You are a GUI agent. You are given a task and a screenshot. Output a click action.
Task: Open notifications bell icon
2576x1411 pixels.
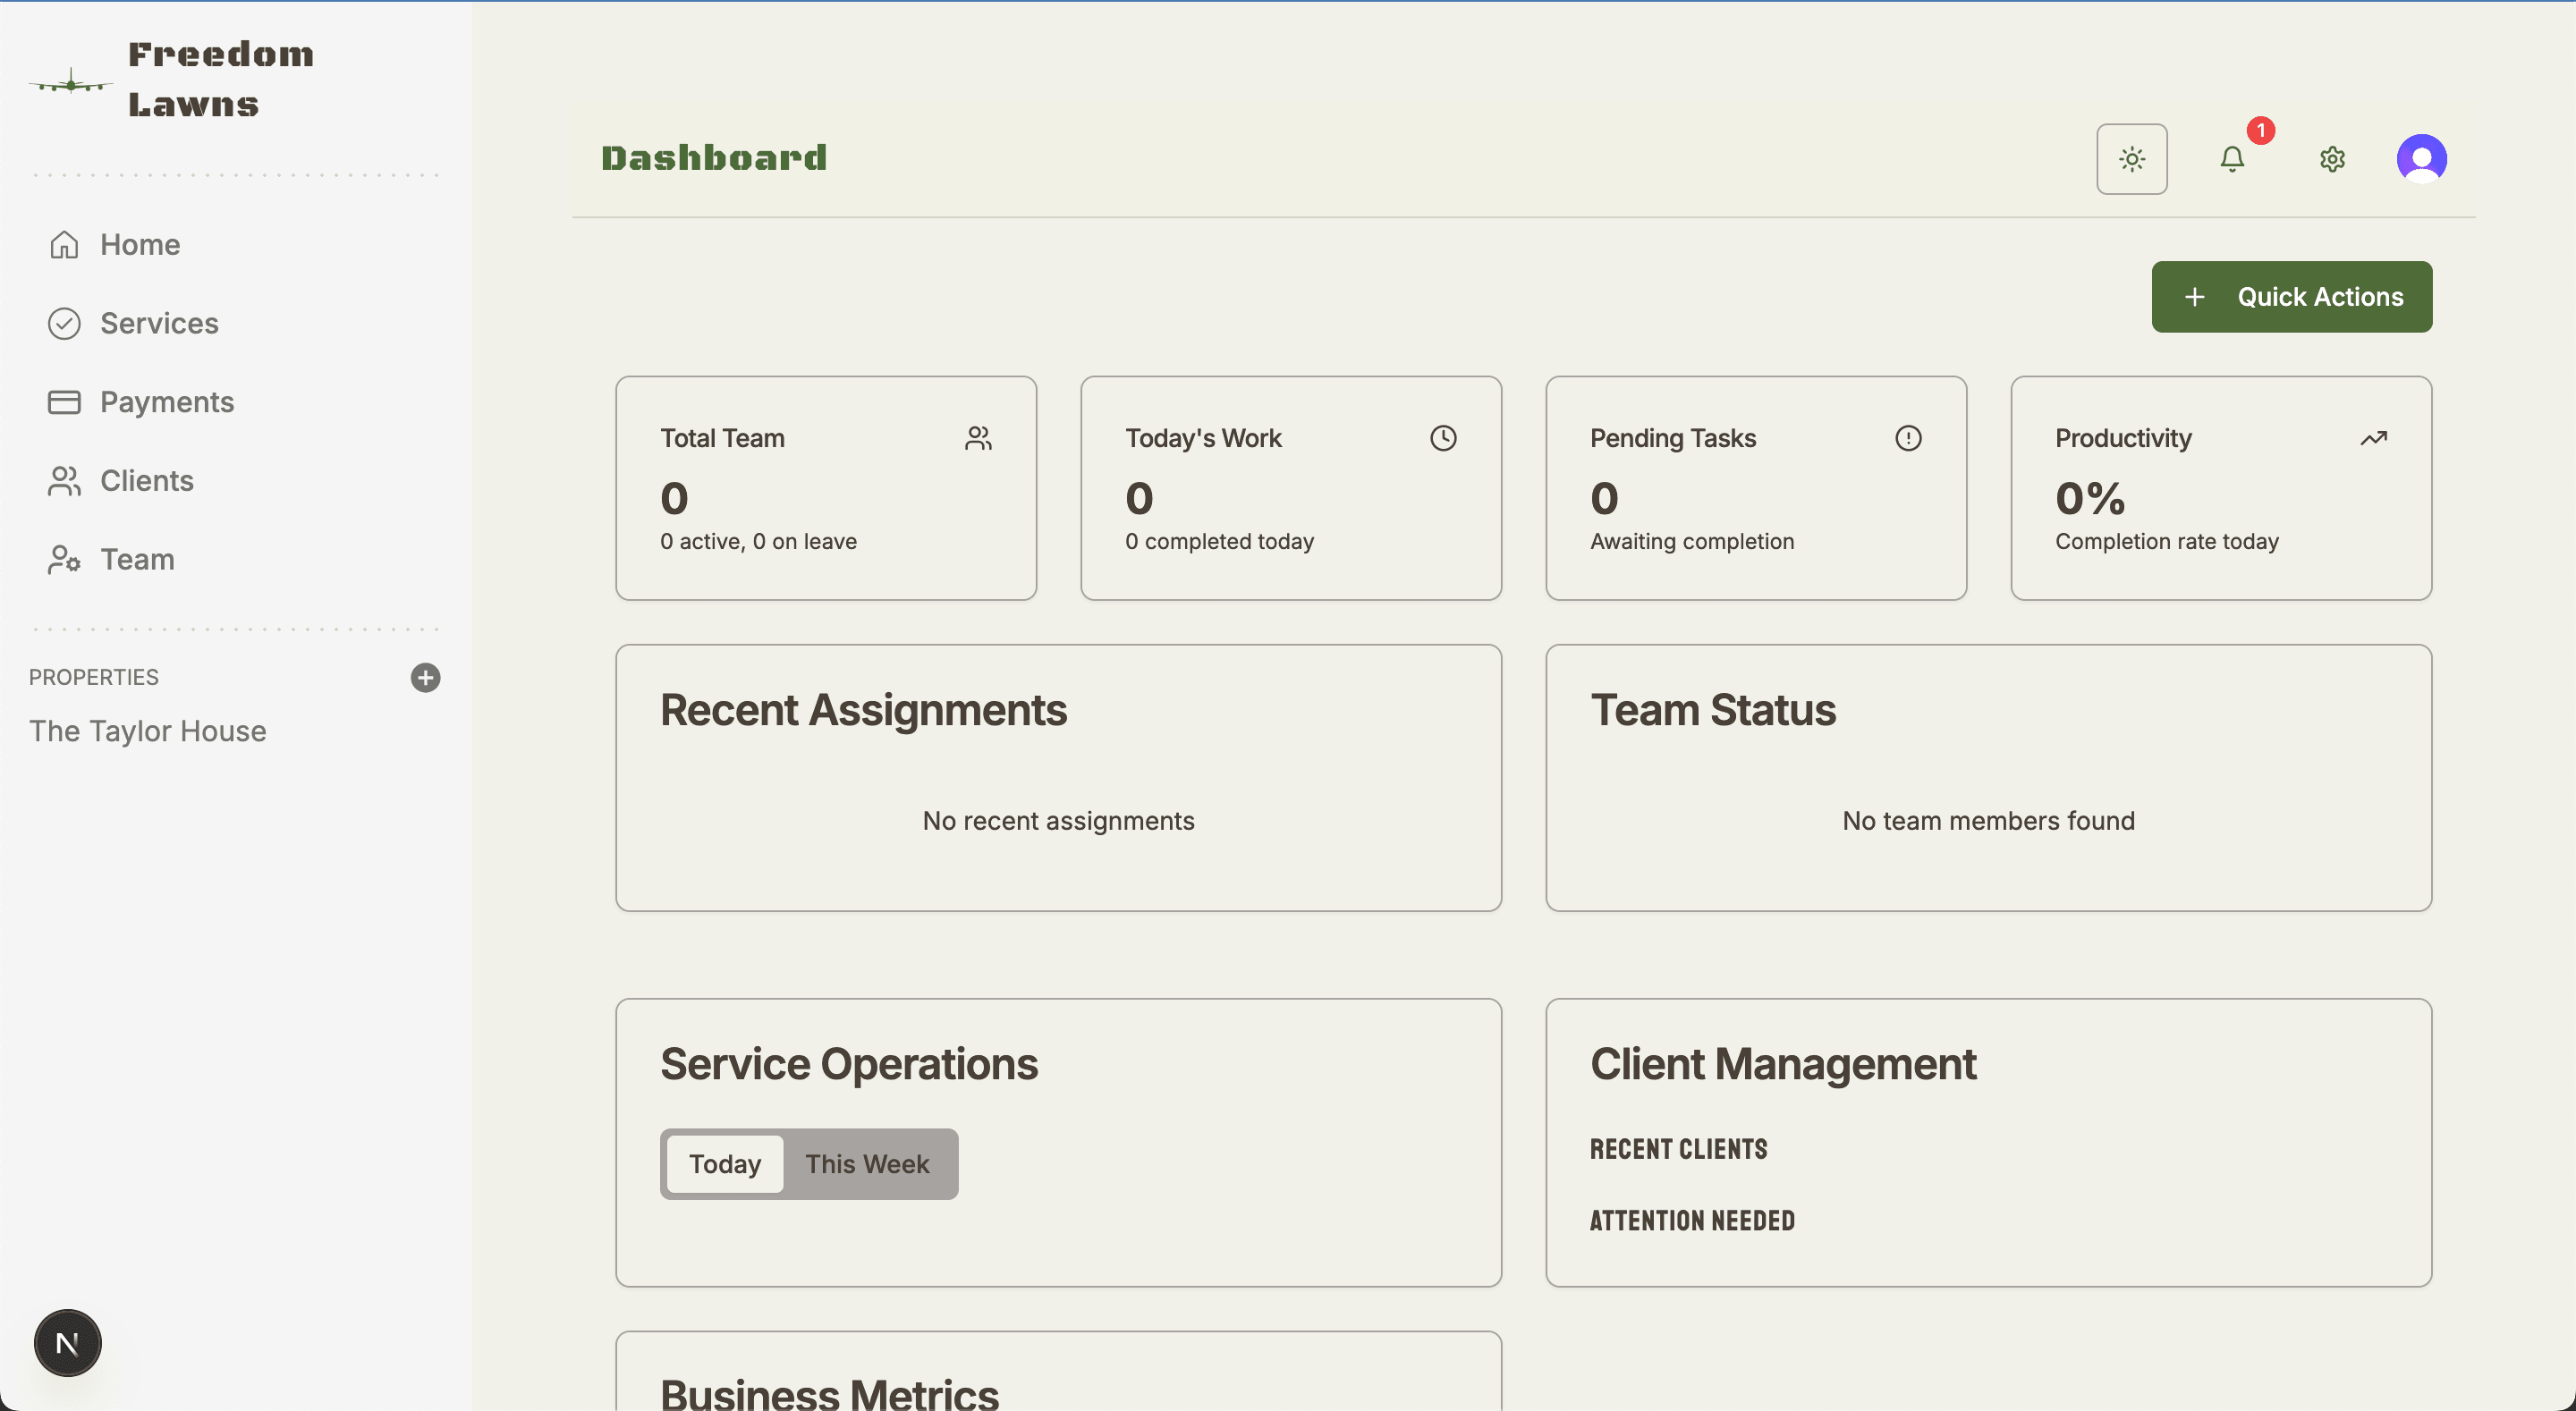tap(2231, 159)
